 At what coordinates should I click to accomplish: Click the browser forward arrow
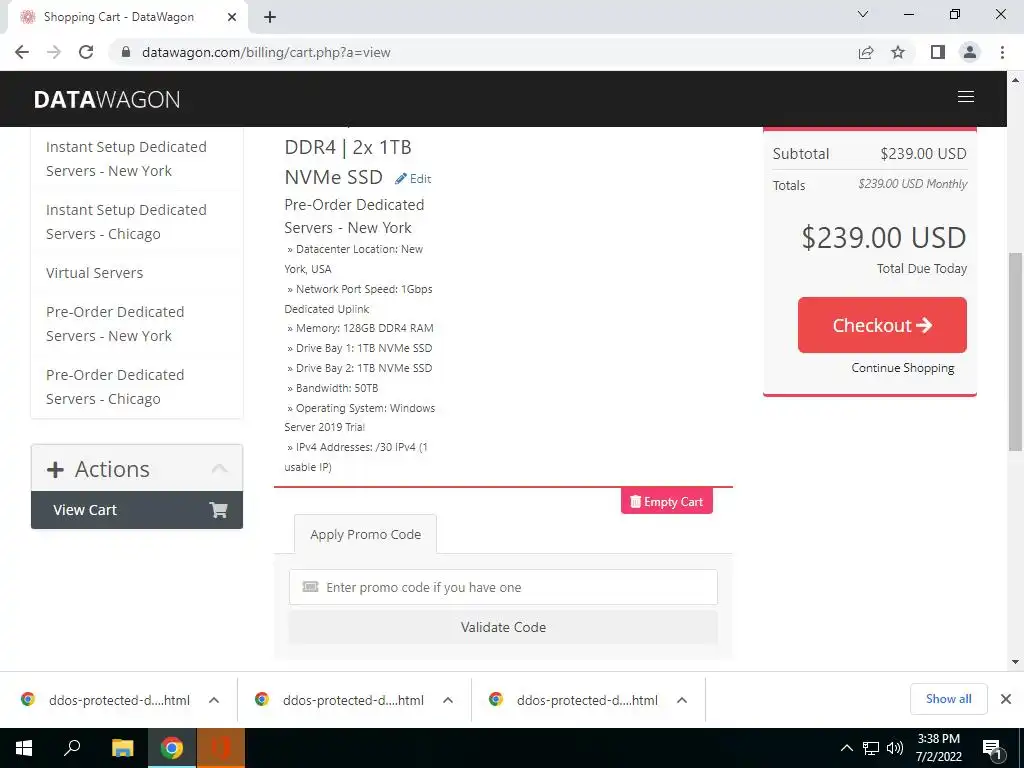click(54, 52)
